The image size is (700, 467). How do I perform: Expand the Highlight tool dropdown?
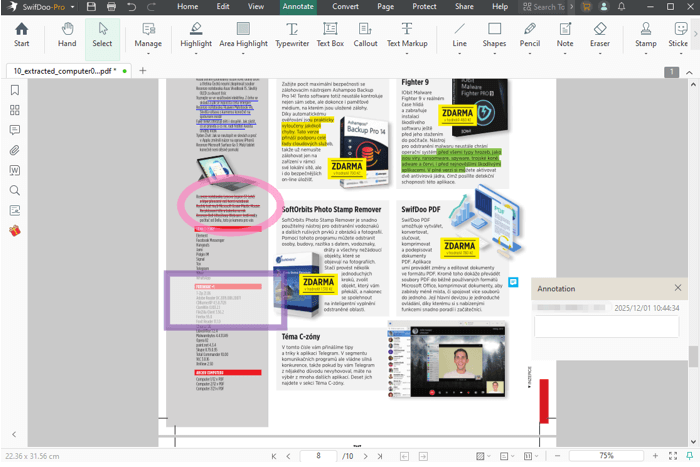click(x=196, y=54)
